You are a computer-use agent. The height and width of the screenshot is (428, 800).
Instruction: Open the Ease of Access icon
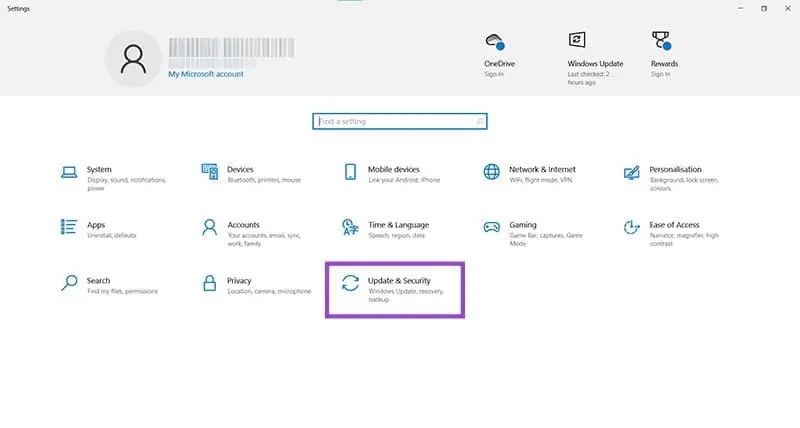[632, 227]
